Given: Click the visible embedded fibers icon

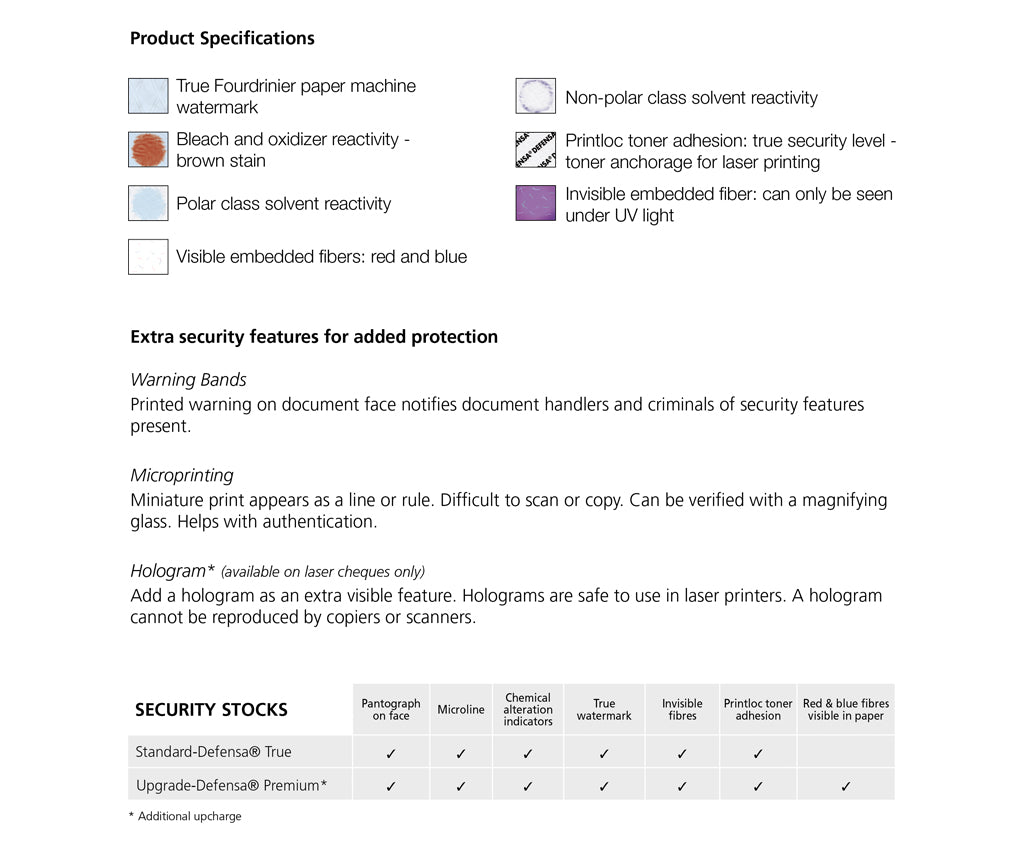Looking at the screenshot, I should 148,257.
